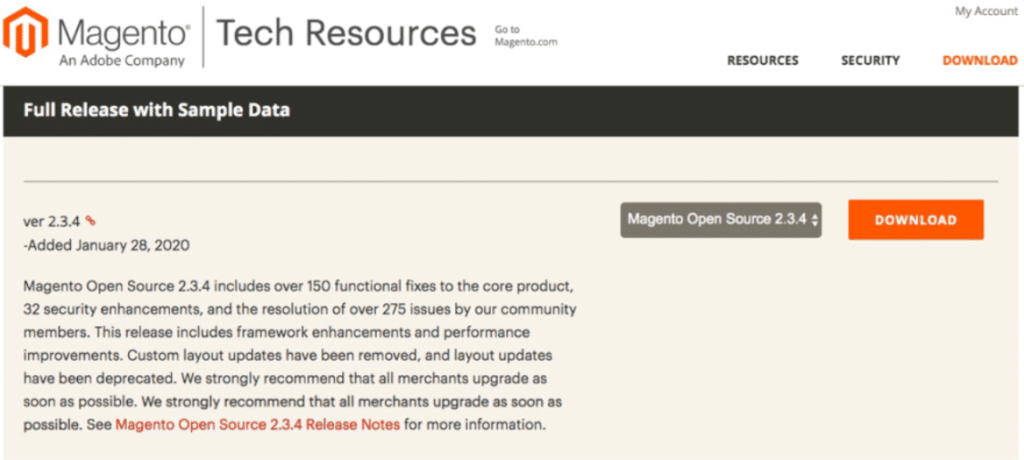The image size is (1024, 460).
Task: Click the permalink icon beside ver 2.3.4
Action: pyautogui.click(x=91, y=221)
